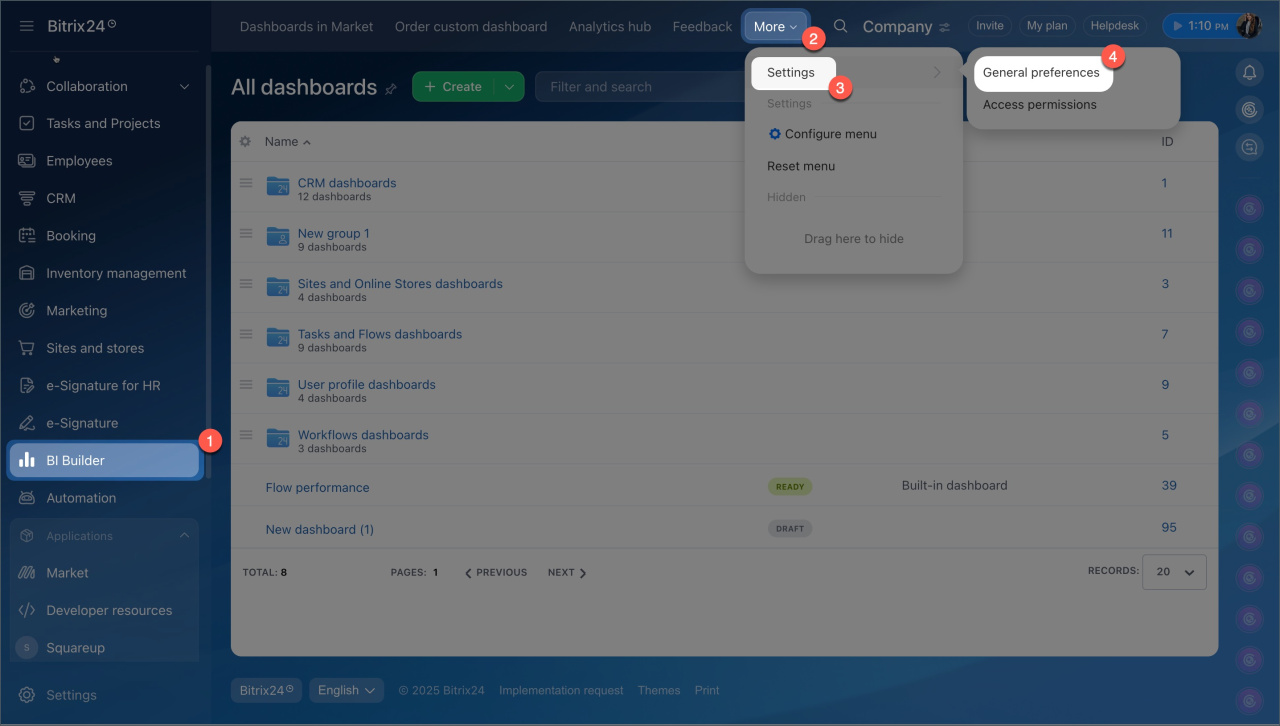The image size is (1280, 726).
Task: Click Configure menu option
Action: 830,134
